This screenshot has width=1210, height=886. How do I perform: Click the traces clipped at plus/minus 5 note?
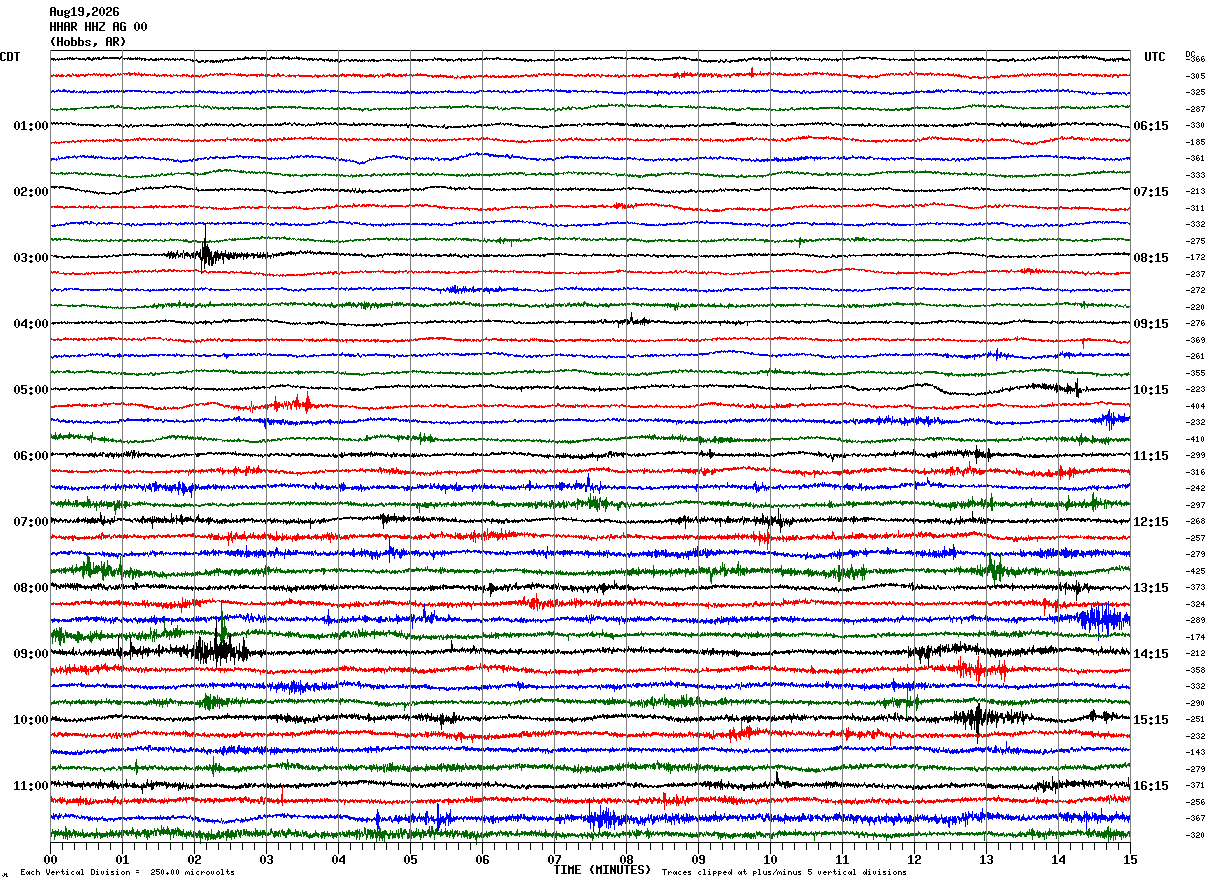[x=784, y=873]
